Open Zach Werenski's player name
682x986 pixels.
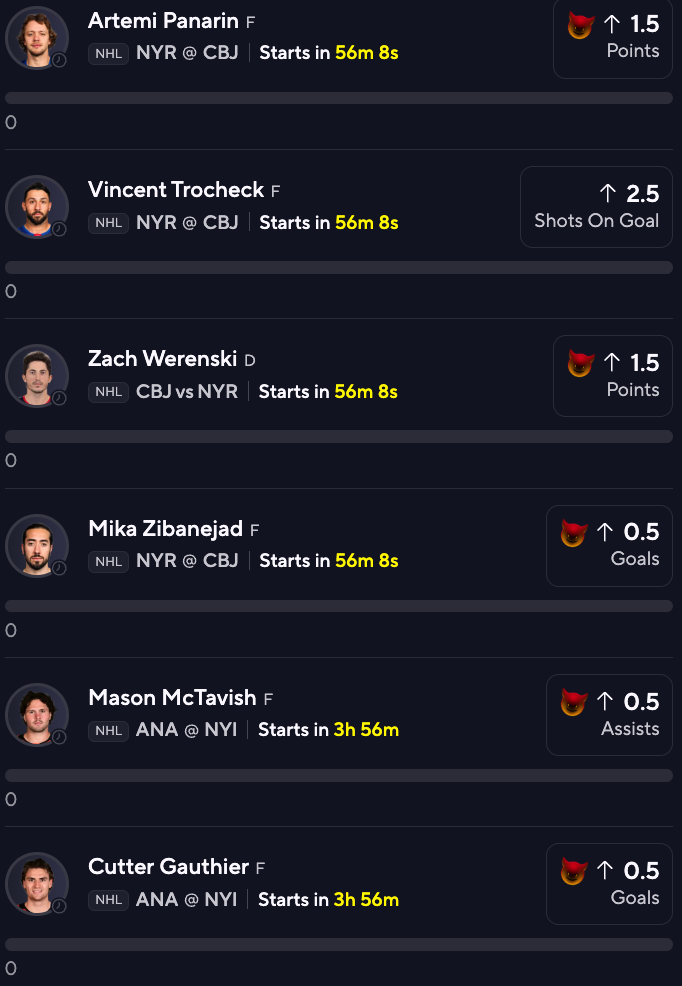pos(162,359)
